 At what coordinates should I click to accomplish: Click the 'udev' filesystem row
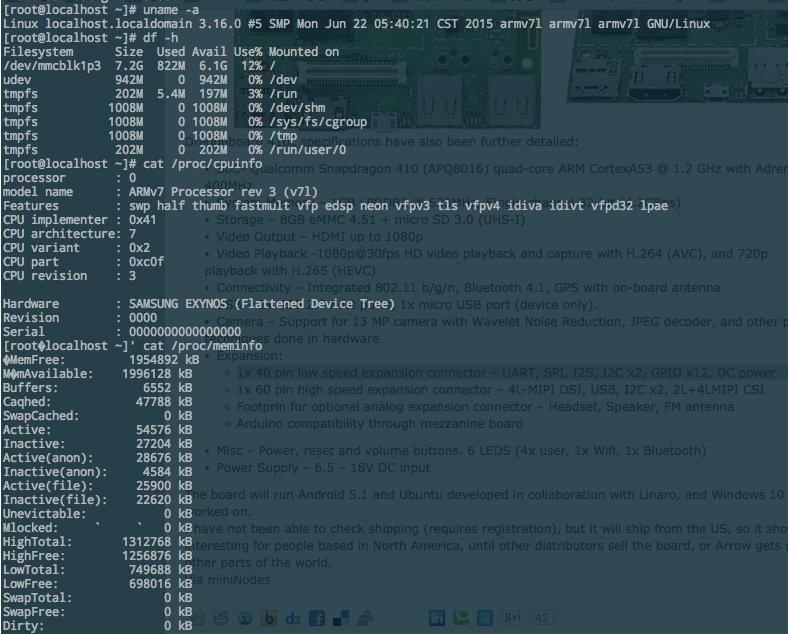click(150, 80)
